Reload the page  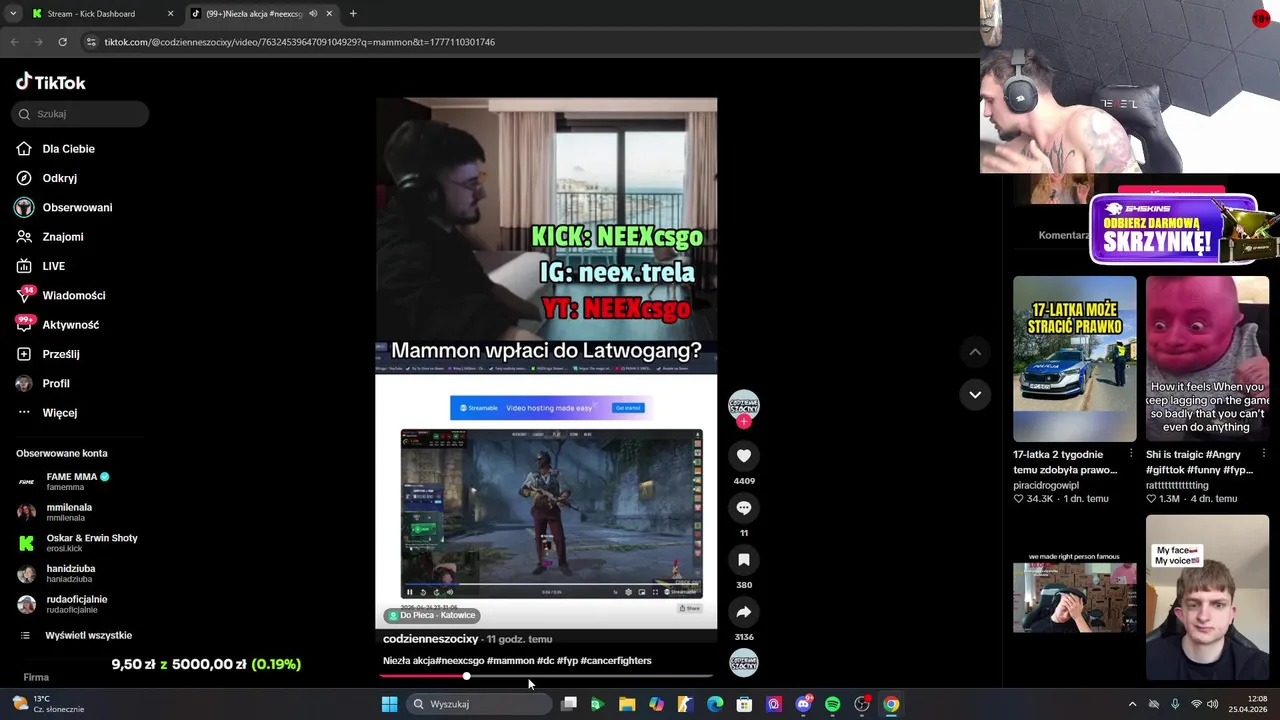click(62, 42)
